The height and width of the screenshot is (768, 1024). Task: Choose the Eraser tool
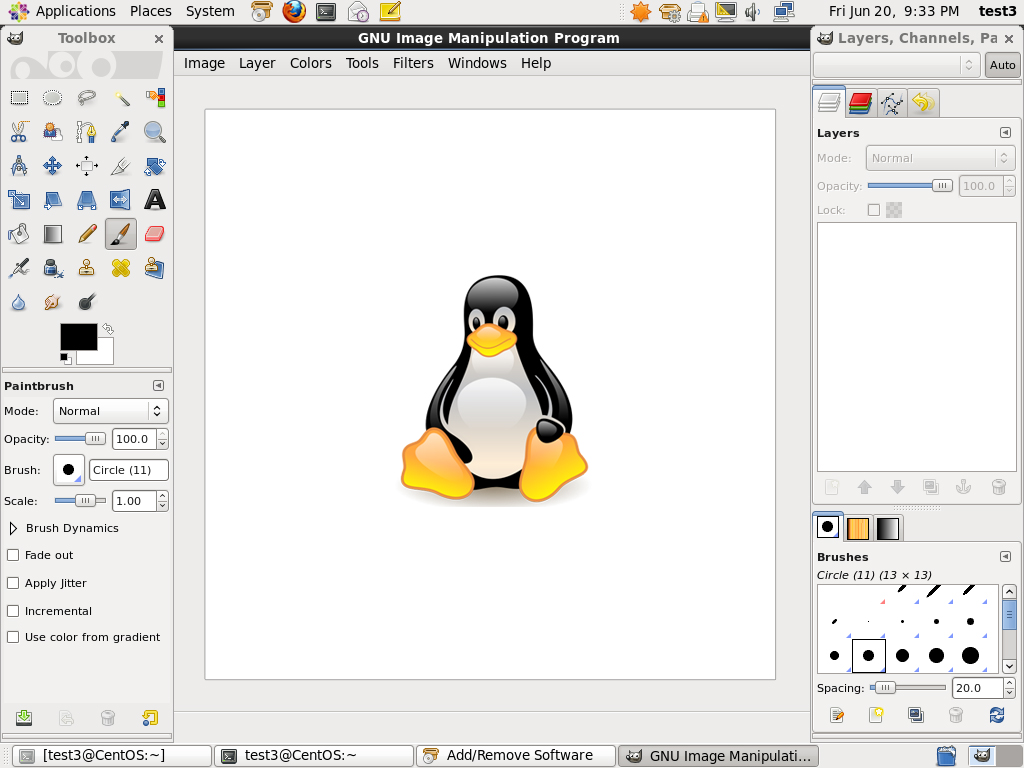(154, 234)
